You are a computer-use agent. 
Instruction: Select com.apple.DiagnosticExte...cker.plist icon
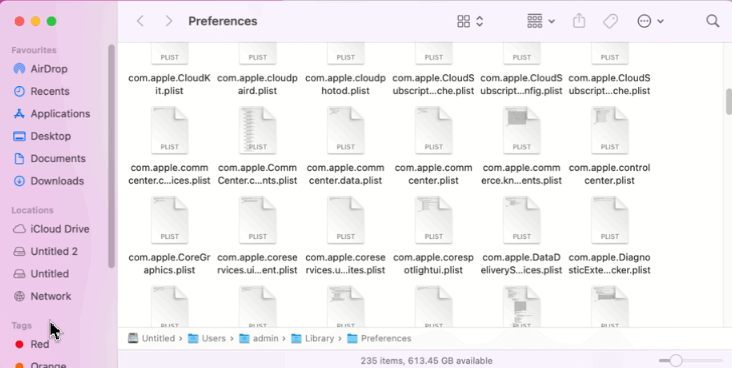610,220
